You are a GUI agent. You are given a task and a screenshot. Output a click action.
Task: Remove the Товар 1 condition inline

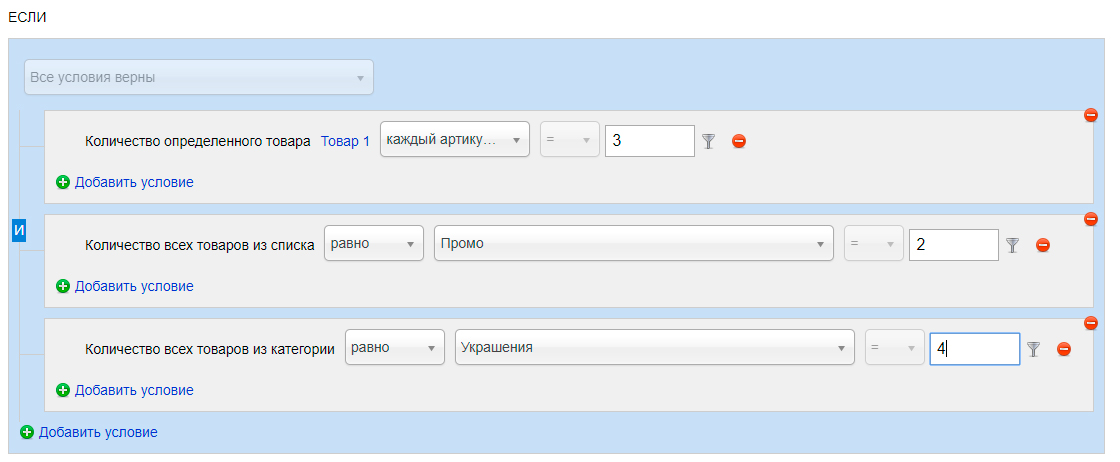739,141
